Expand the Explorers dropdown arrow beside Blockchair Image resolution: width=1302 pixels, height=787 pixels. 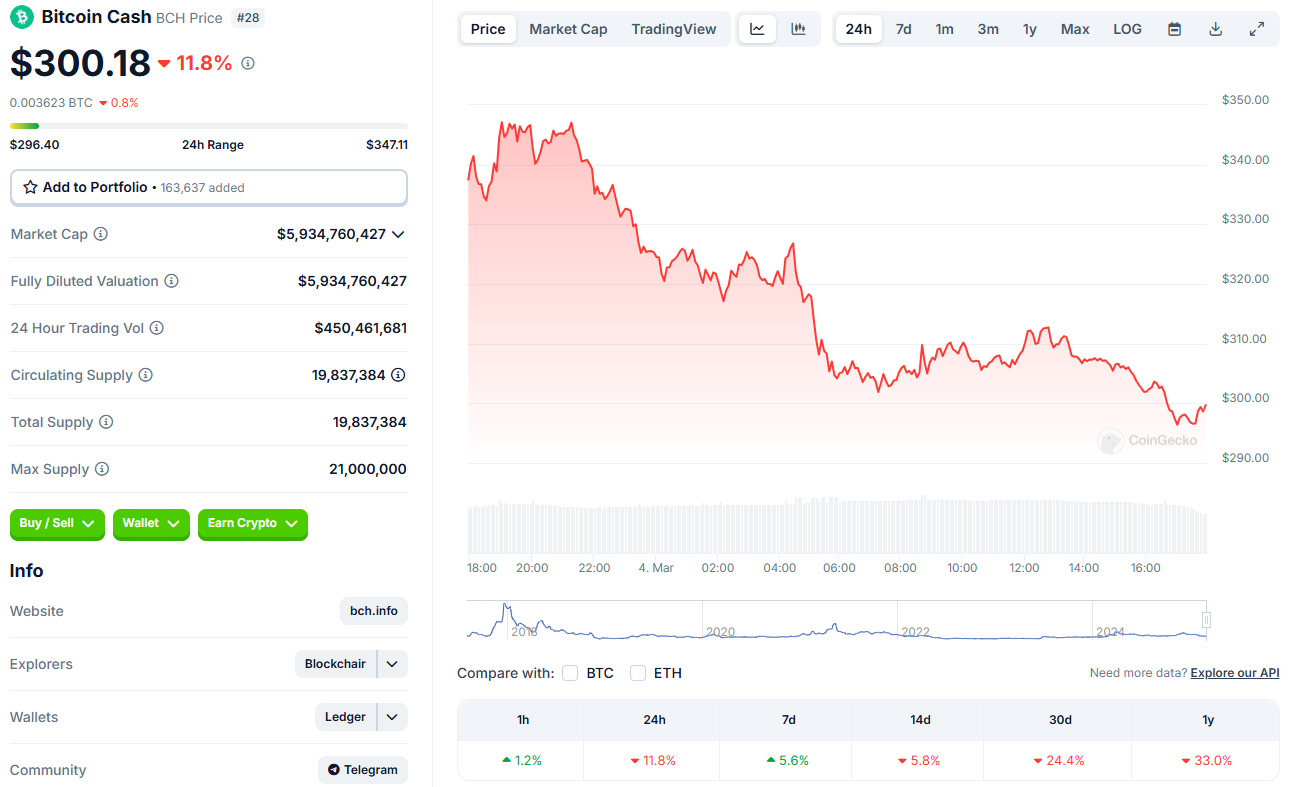[392, 664]
